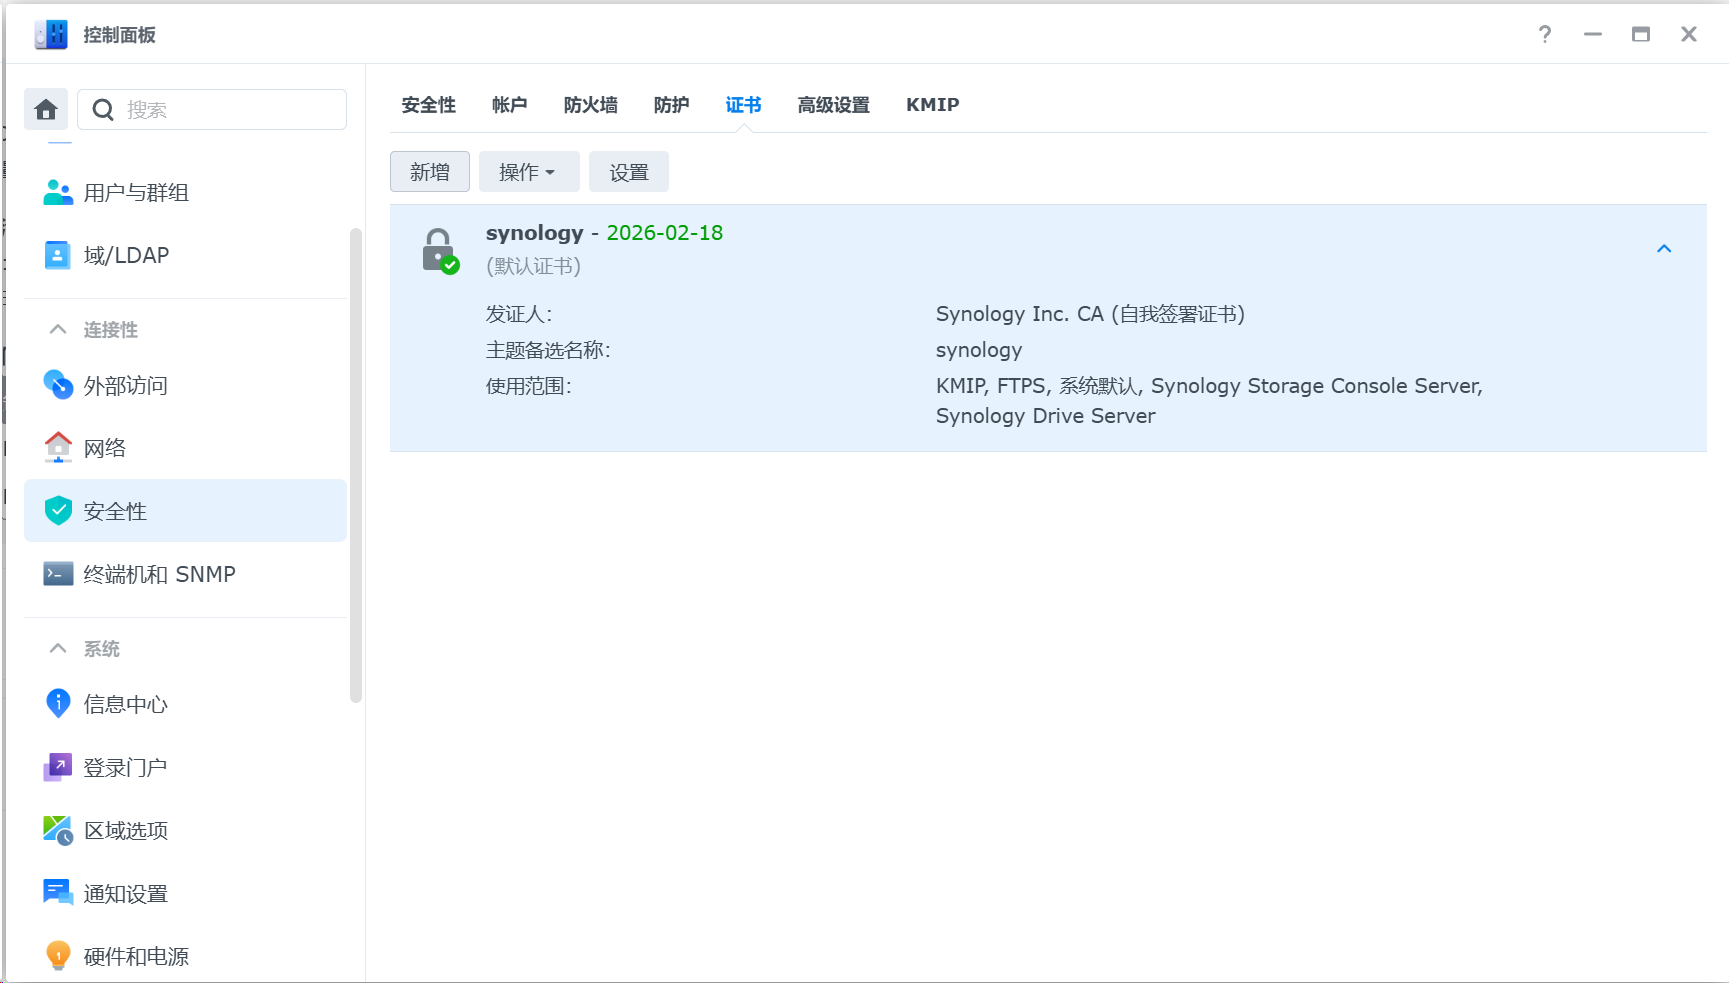1729x983 pixels.
Task: Click the Hardware & Power bulb icon
Action: point(58,955)
